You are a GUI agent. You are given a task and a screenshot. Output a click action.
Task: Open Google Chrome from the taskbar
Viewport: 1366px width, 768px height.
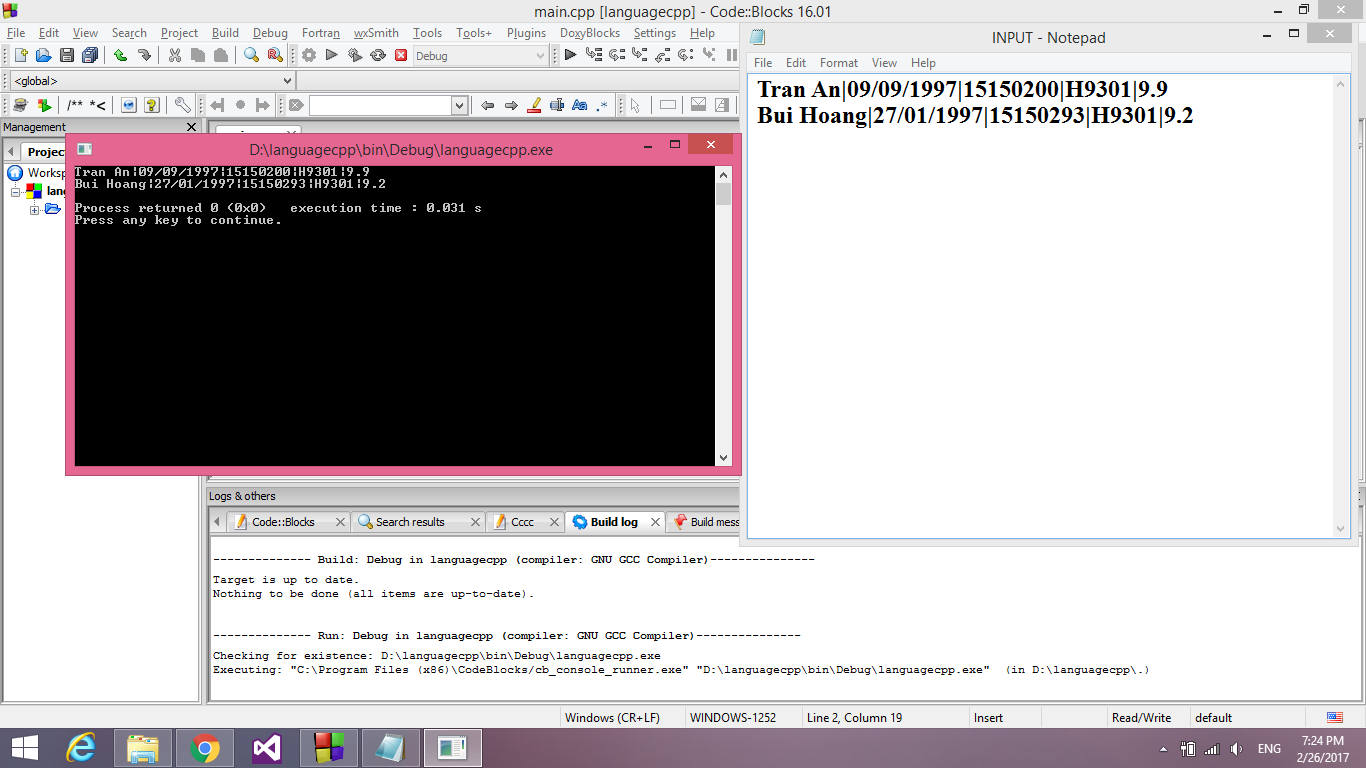[x=205, y=748]
